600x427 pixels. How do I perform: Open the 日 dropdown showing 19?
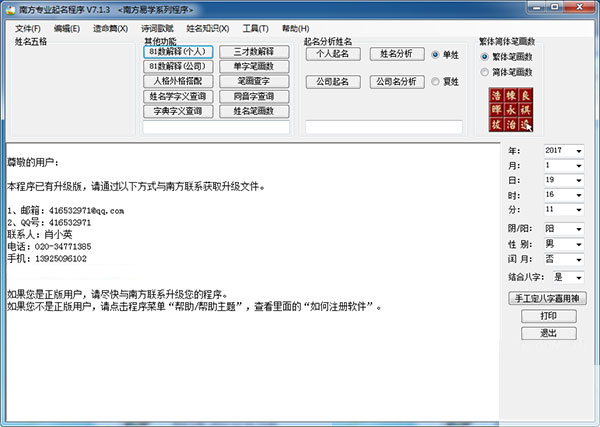564,180
